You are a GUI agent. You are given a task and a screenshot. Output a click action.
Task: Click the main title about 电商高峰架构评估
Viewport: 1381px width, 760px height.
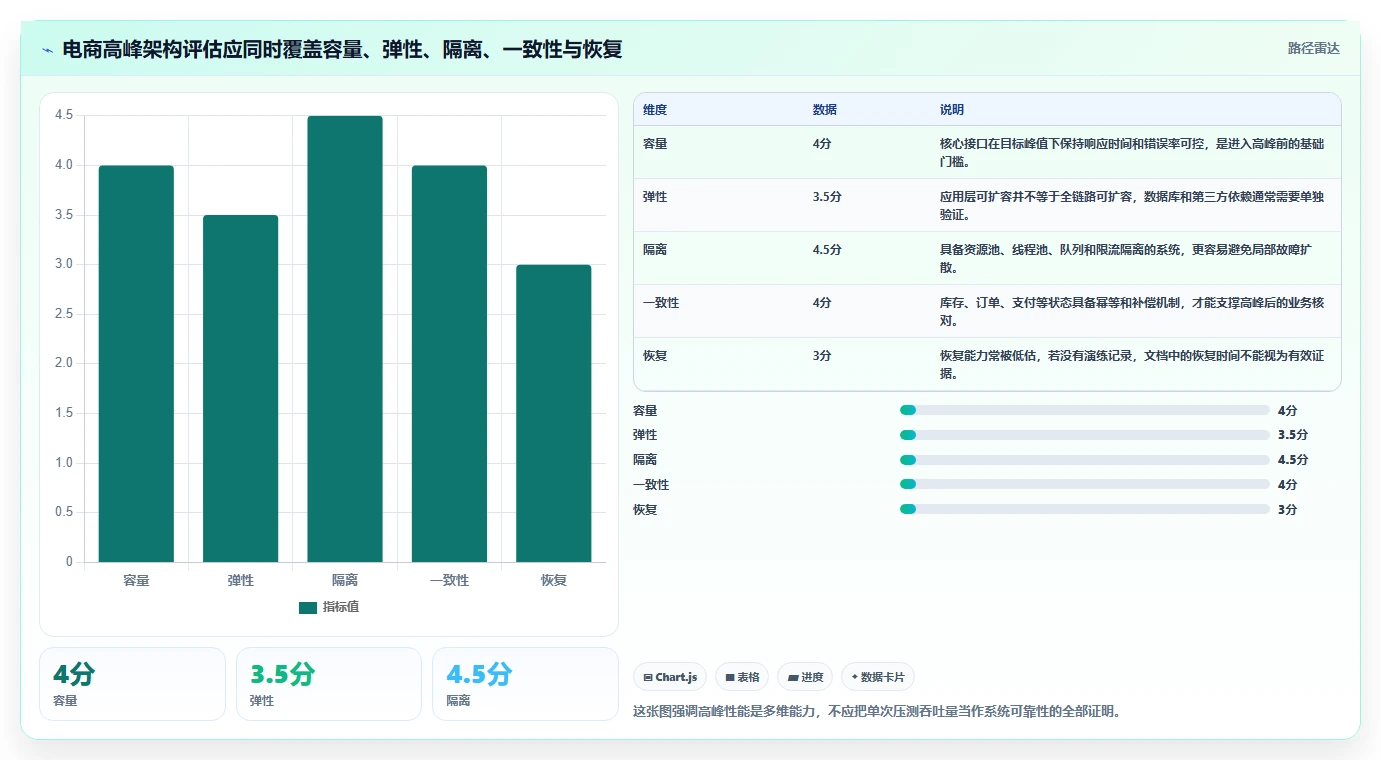pyautogui.click(x=342, y=49)
